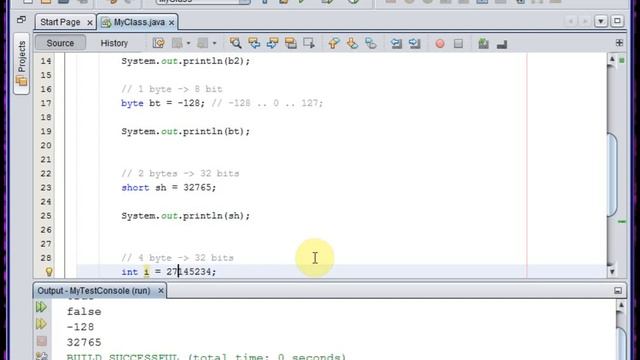Toggle Rectangular Selection mode
The width and height of the screenshot is (640, 360).
(309, 43)
